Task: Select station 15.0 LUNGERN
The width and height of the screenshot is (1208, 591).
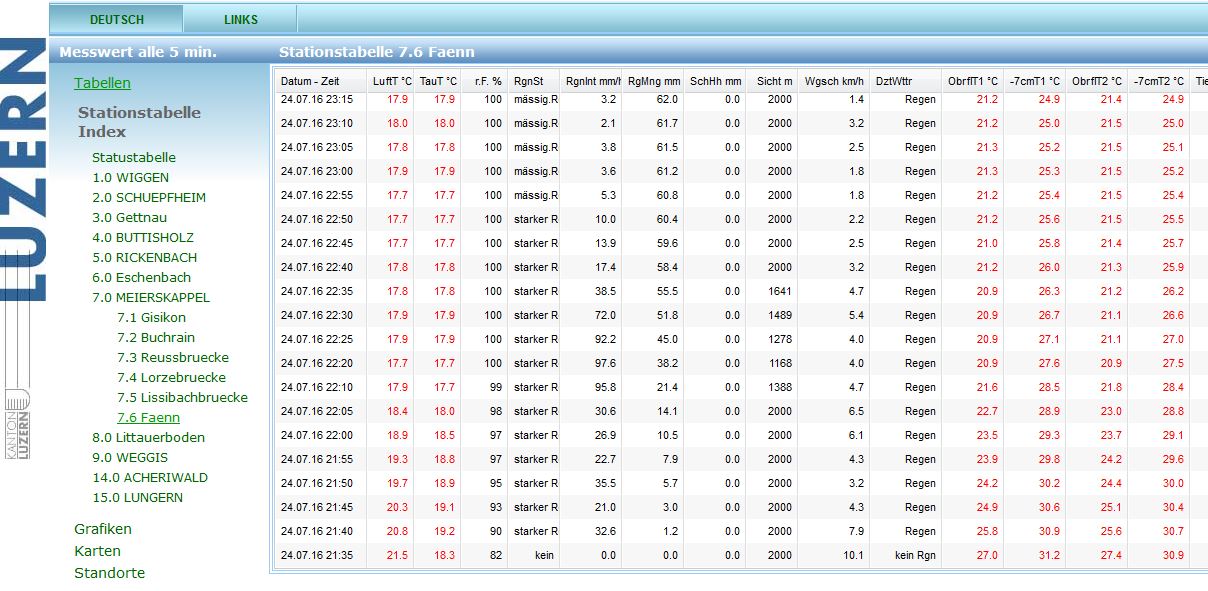Action: 137,497
